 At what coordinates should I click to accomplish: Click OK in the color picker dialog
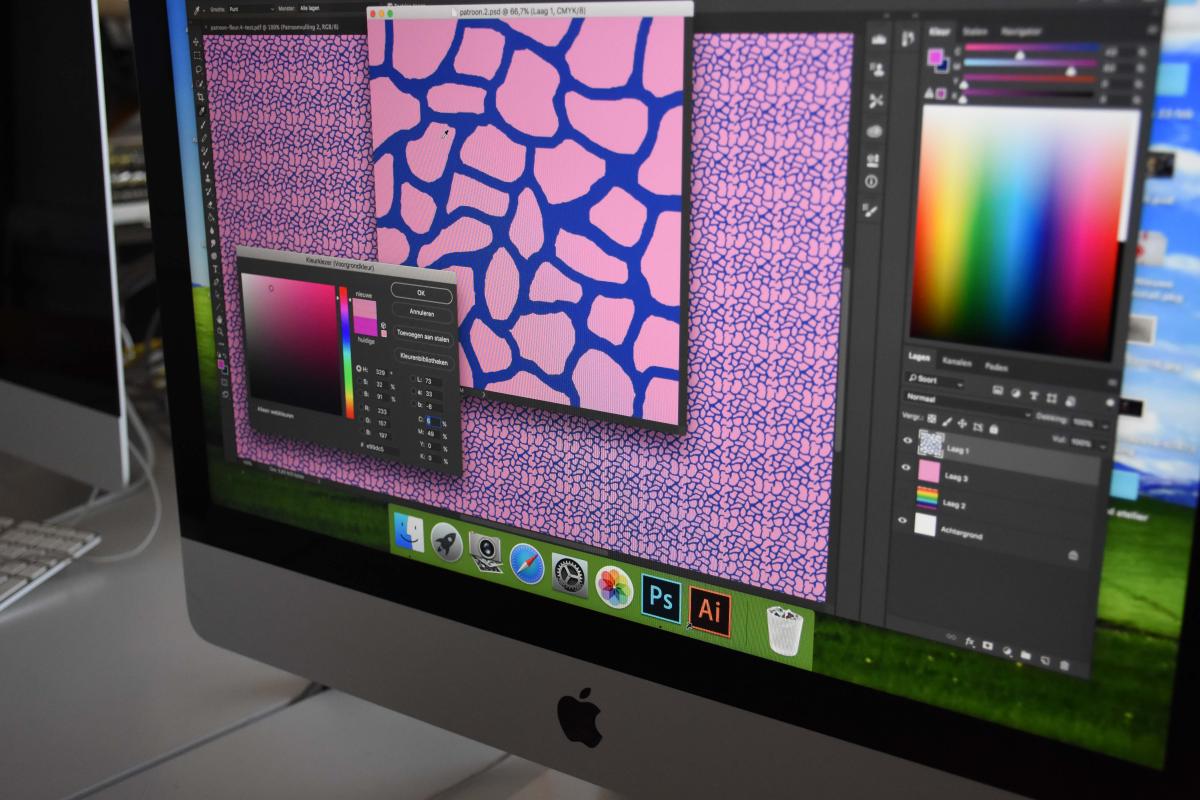421,293
